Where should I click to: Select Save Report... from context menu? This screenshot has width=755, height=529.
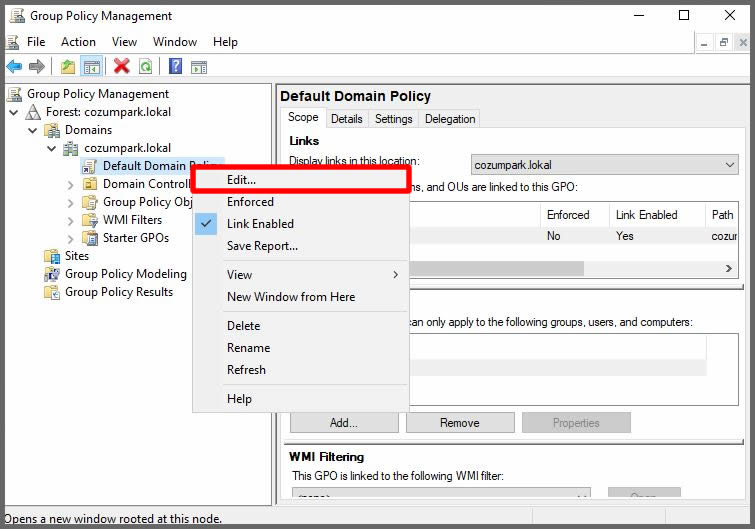301,246
